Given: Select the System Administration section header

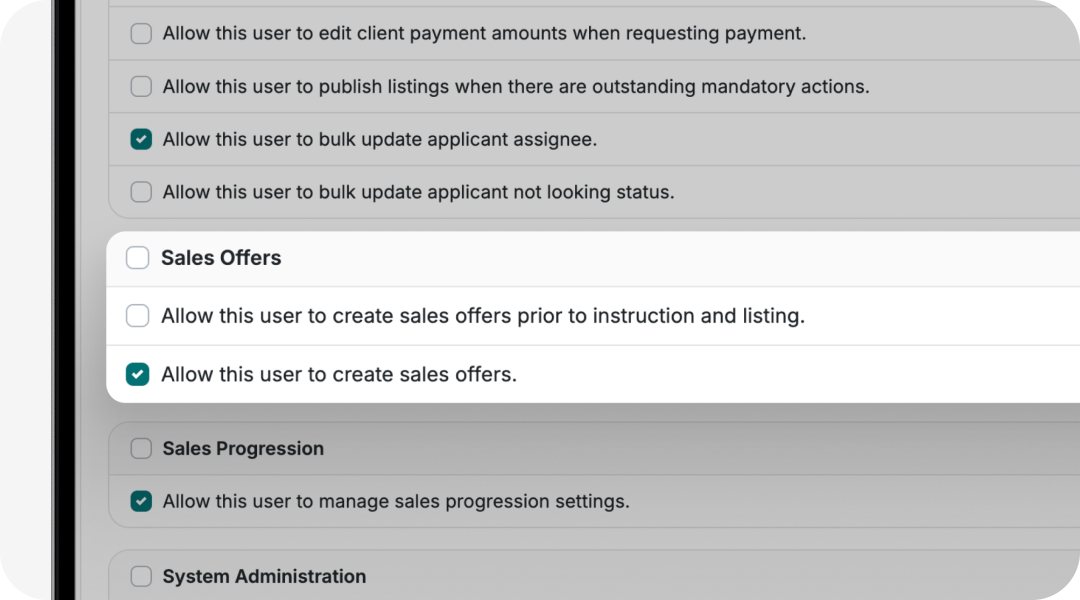Looking at the screenshot, I should coord(265,576).
